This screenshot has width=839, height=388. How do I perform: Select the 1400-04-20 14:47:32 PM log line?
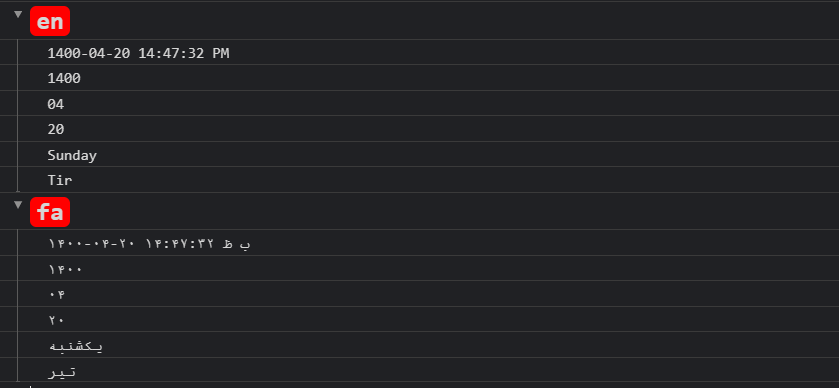138,53
